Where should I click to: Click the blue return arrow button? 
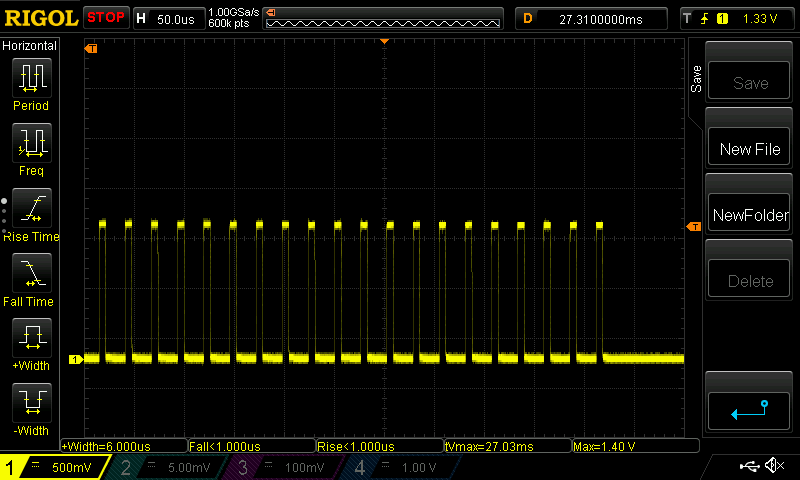tap(748, 411)
